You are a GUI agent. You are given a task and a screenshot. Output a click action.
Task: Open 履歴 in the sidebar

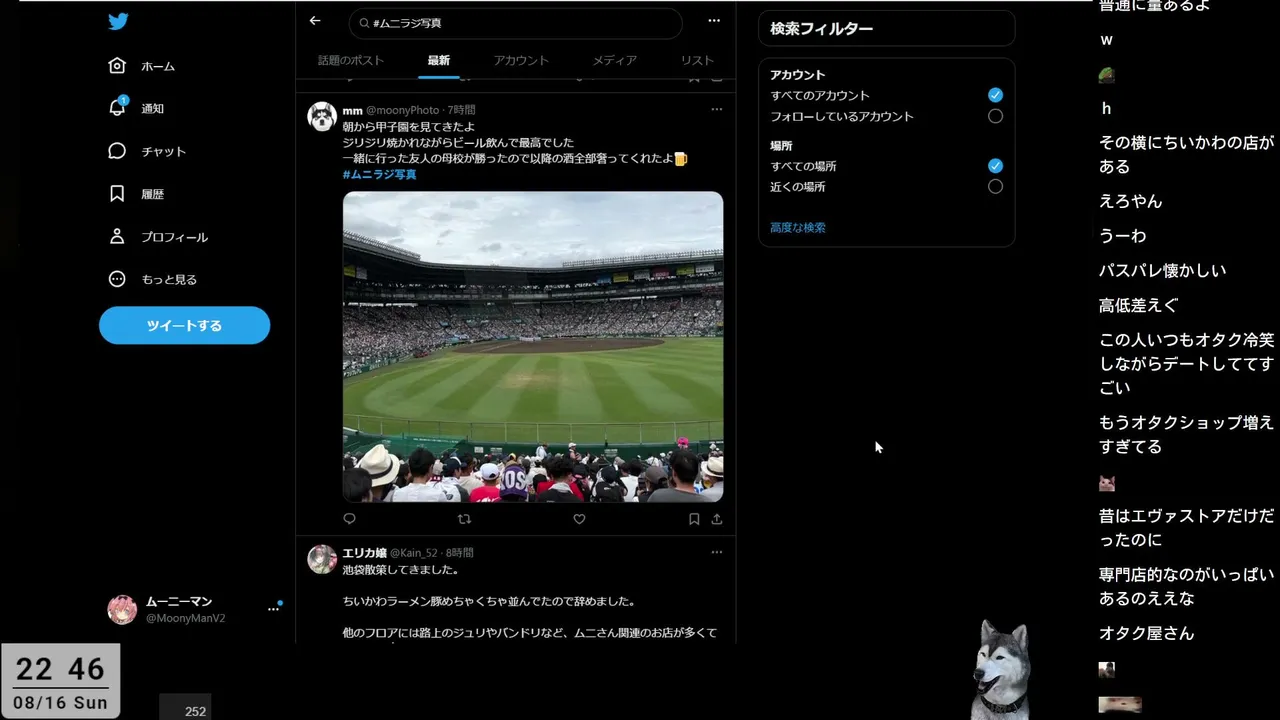[x=136, y=194]
